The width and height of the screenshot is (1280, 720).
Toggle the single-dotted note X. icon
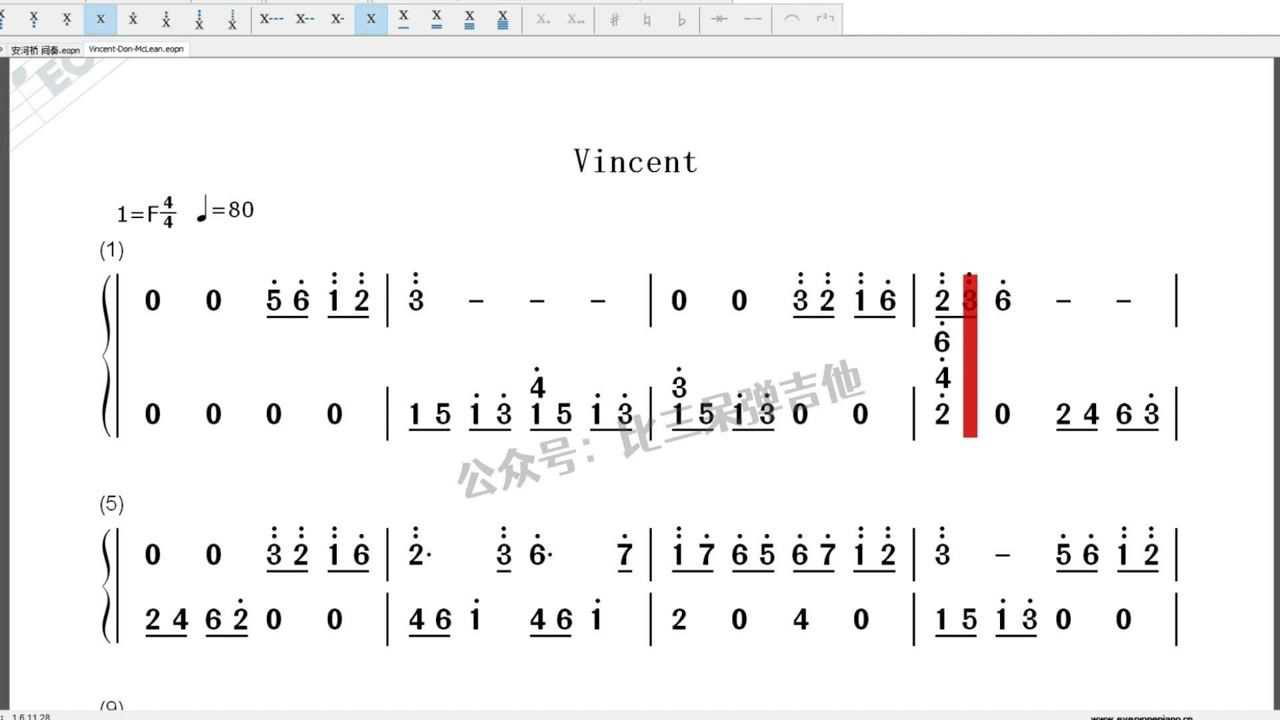tap(543, 19)
